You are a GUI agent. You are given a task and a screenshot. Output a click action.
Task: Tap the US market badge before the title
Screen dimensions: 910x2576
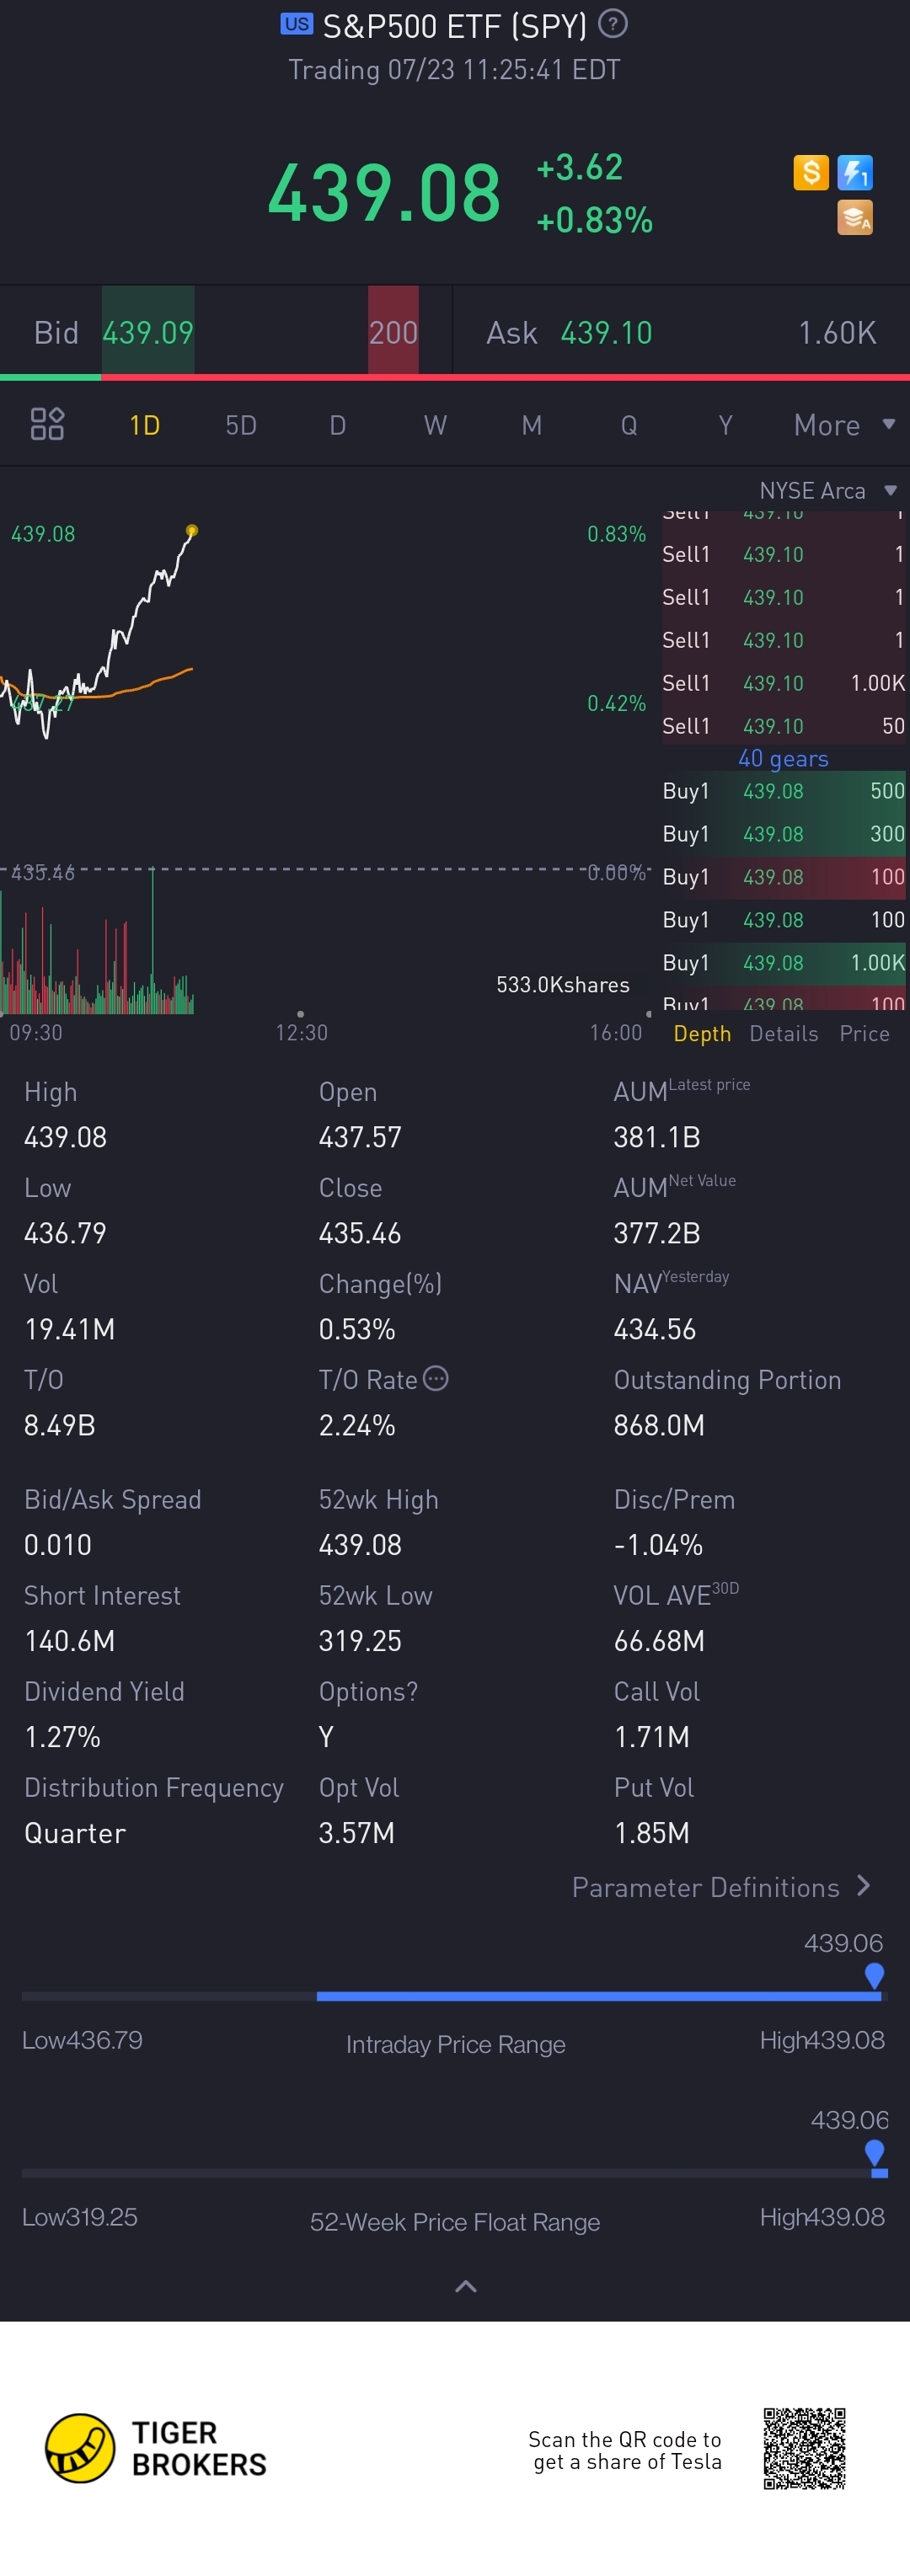pos(297,24)
